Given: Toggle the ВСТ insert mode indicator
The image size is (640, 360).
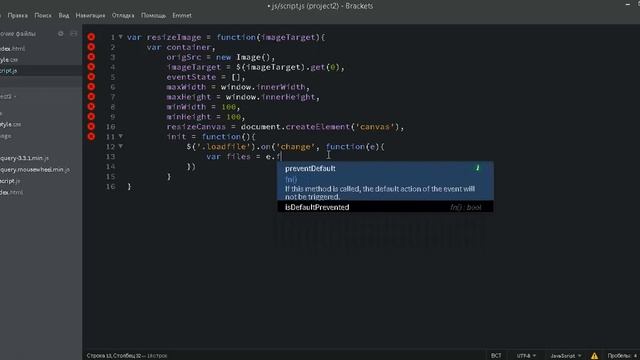Looking at the screenshot, I should tap(496, 356).
